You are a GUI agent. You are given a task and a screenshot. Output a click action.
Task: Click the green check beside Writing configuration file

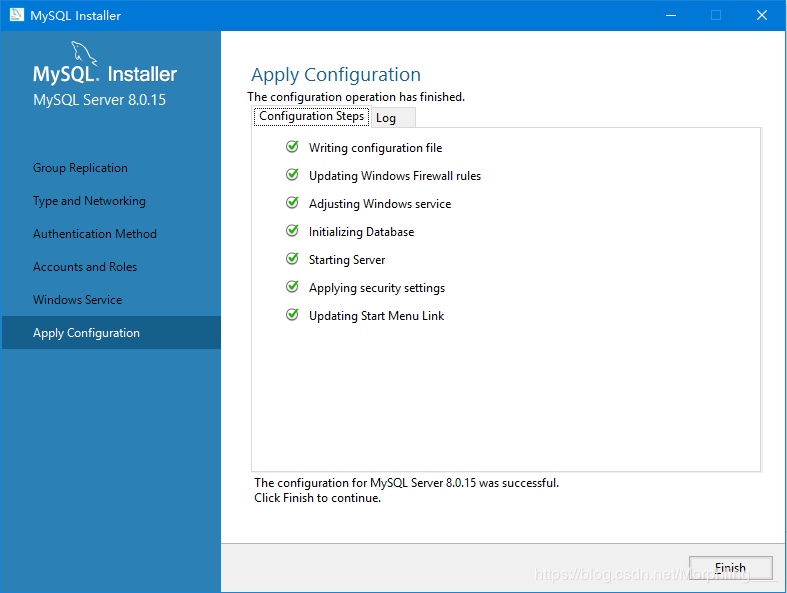pyautogui.click(x=292, y=147)
